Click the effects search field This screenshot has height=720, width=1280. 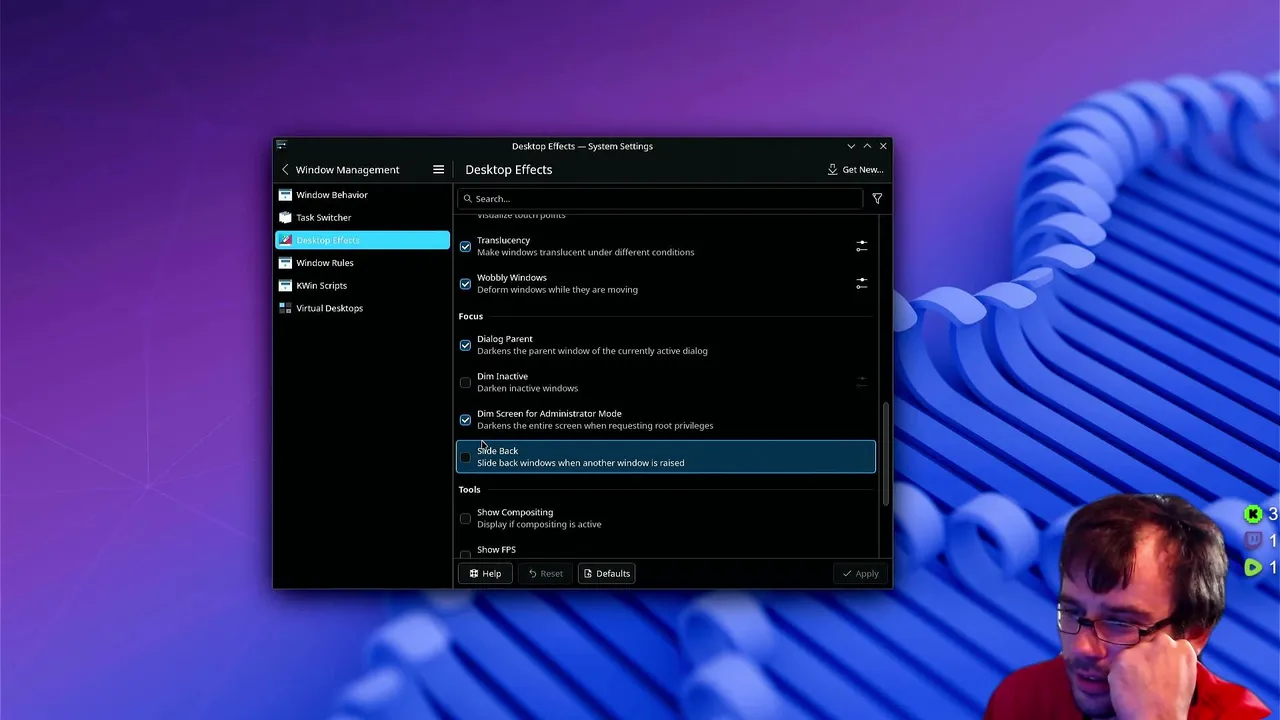click(x=660, y=199)
